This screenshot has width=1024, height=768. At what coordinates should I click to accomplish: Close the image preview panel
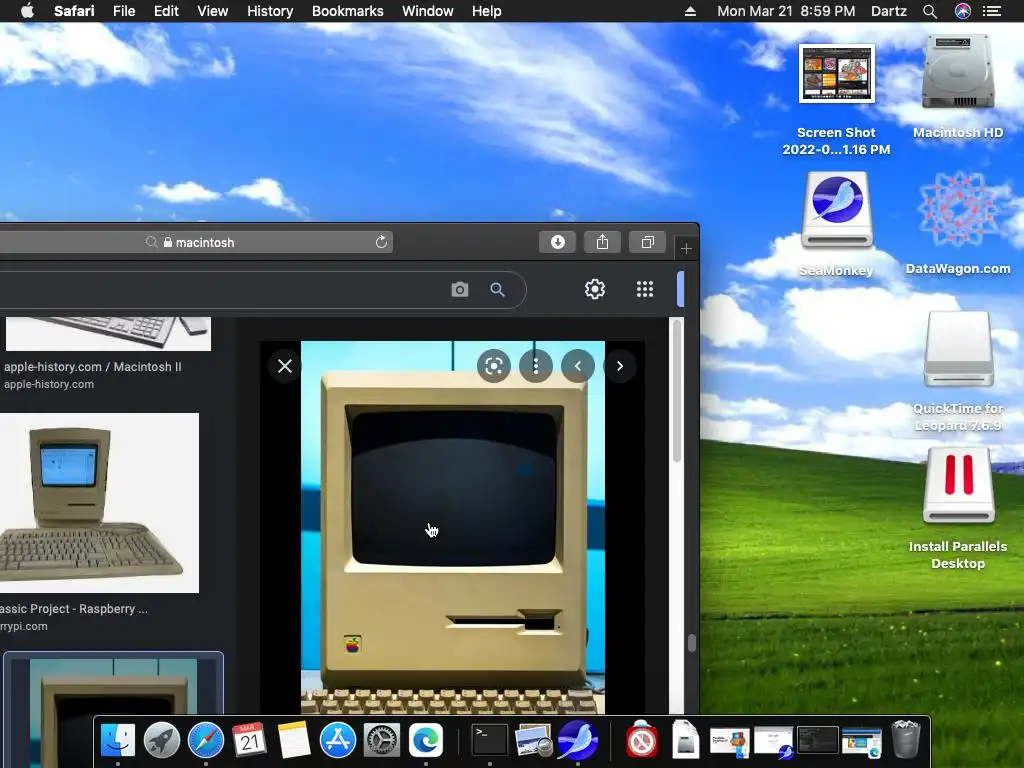click(x=285, y=366)
